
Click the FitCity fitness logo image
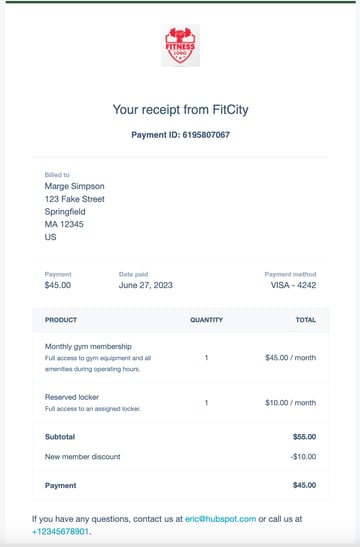pos(180,45)
